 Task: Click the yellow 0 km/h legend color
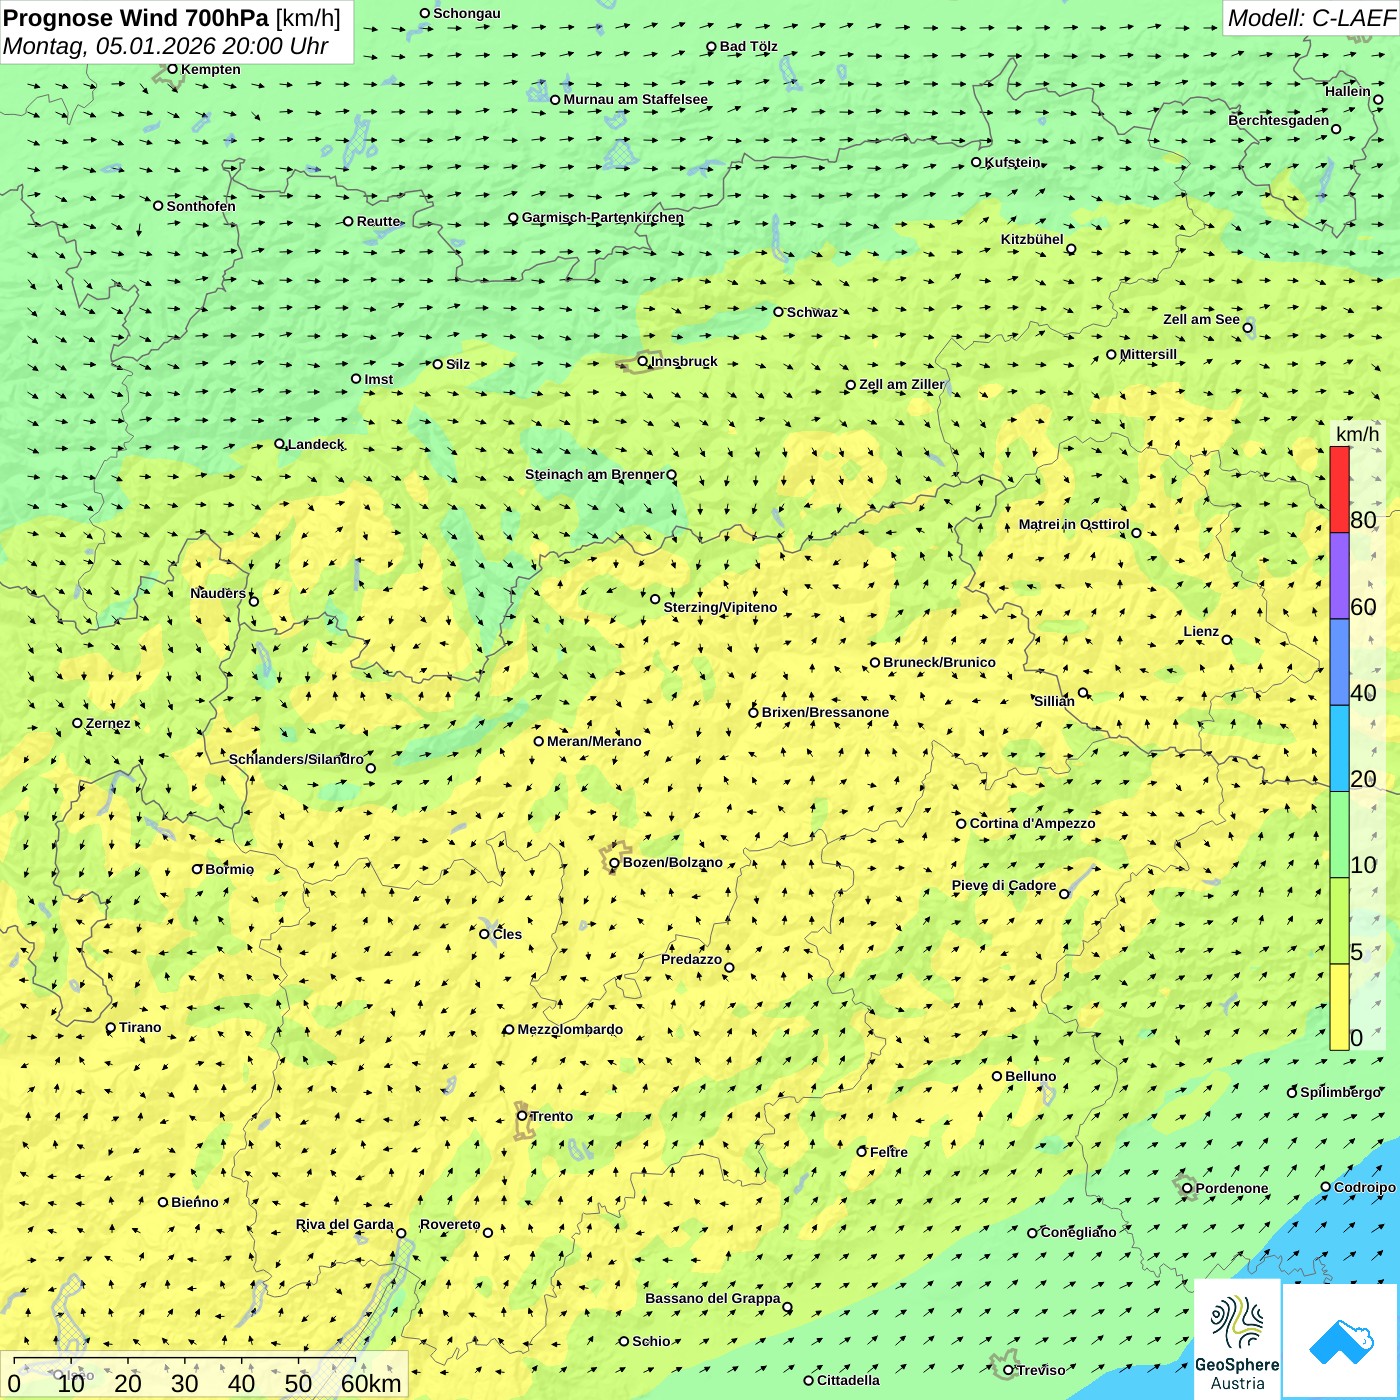pos(1339,1007)
